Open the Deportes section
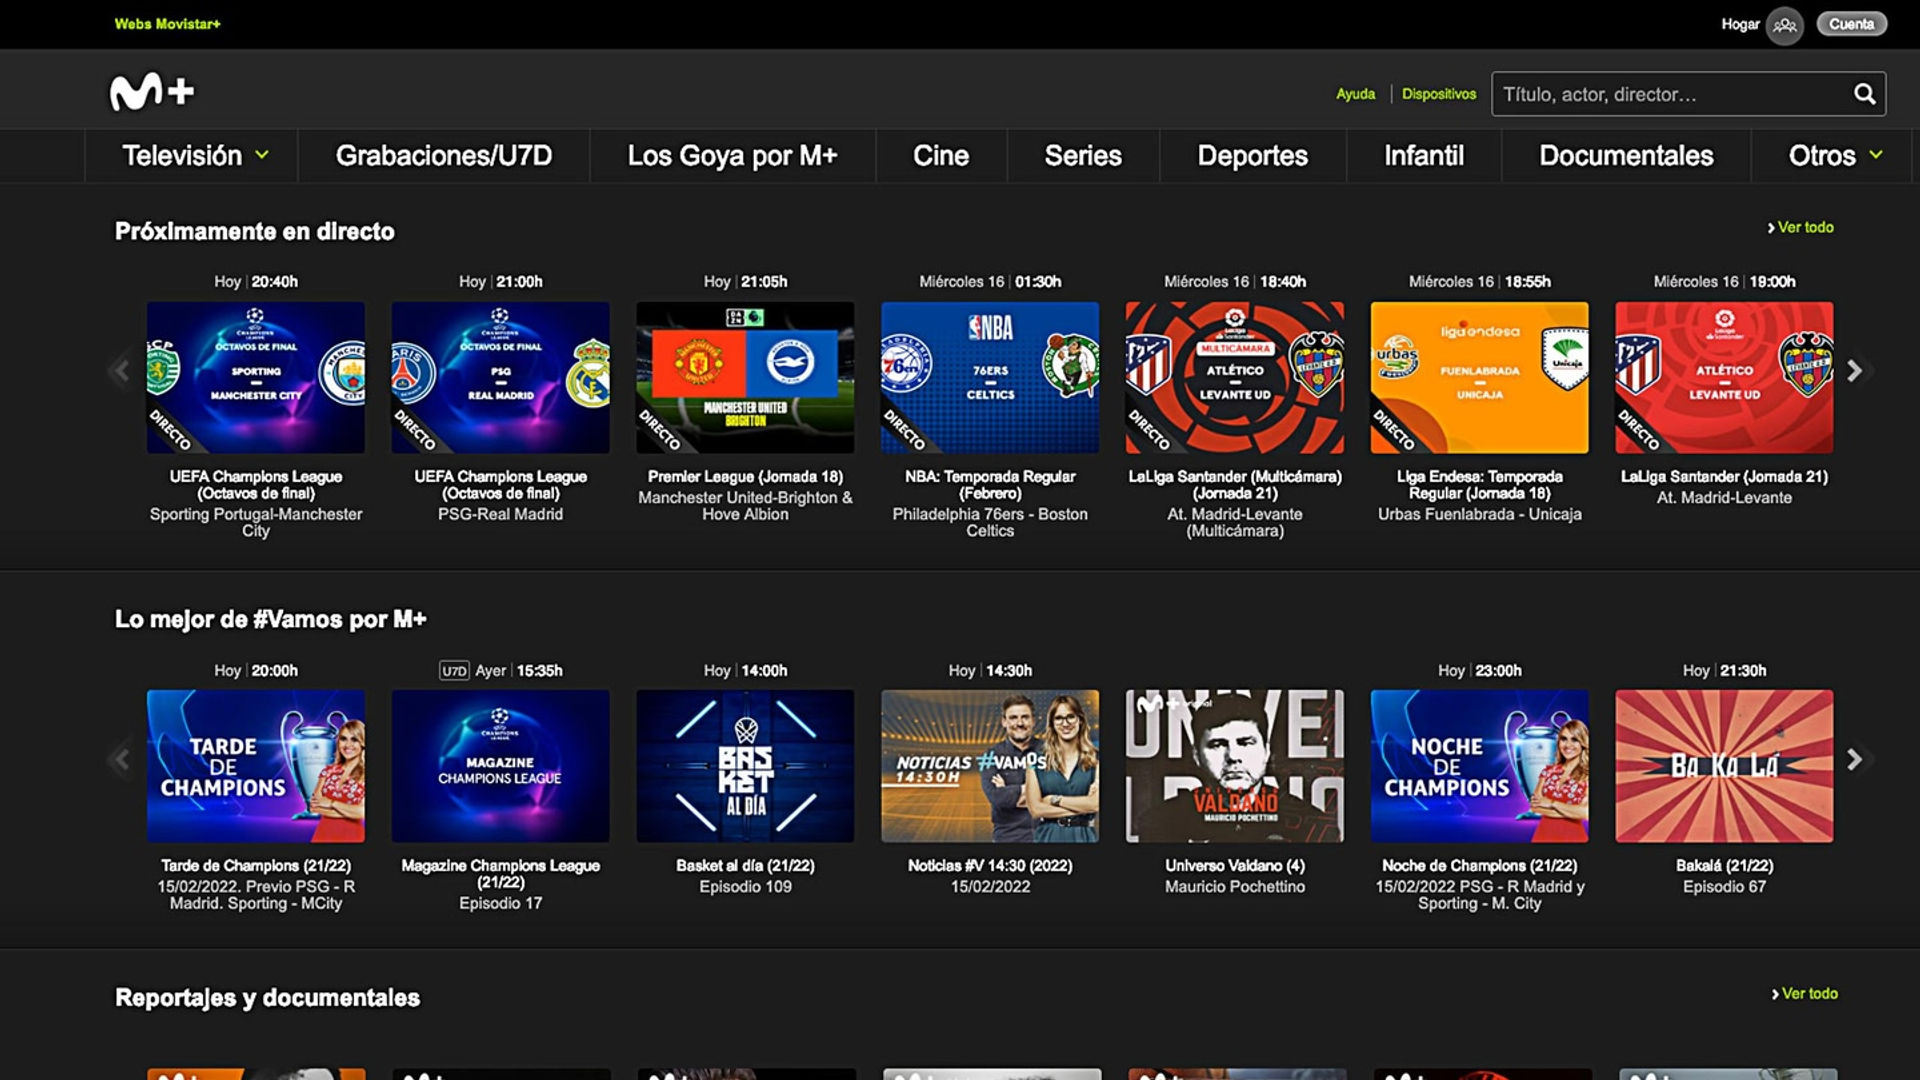Screen dimensions: 1920x1080 (x=1253, y=156)
